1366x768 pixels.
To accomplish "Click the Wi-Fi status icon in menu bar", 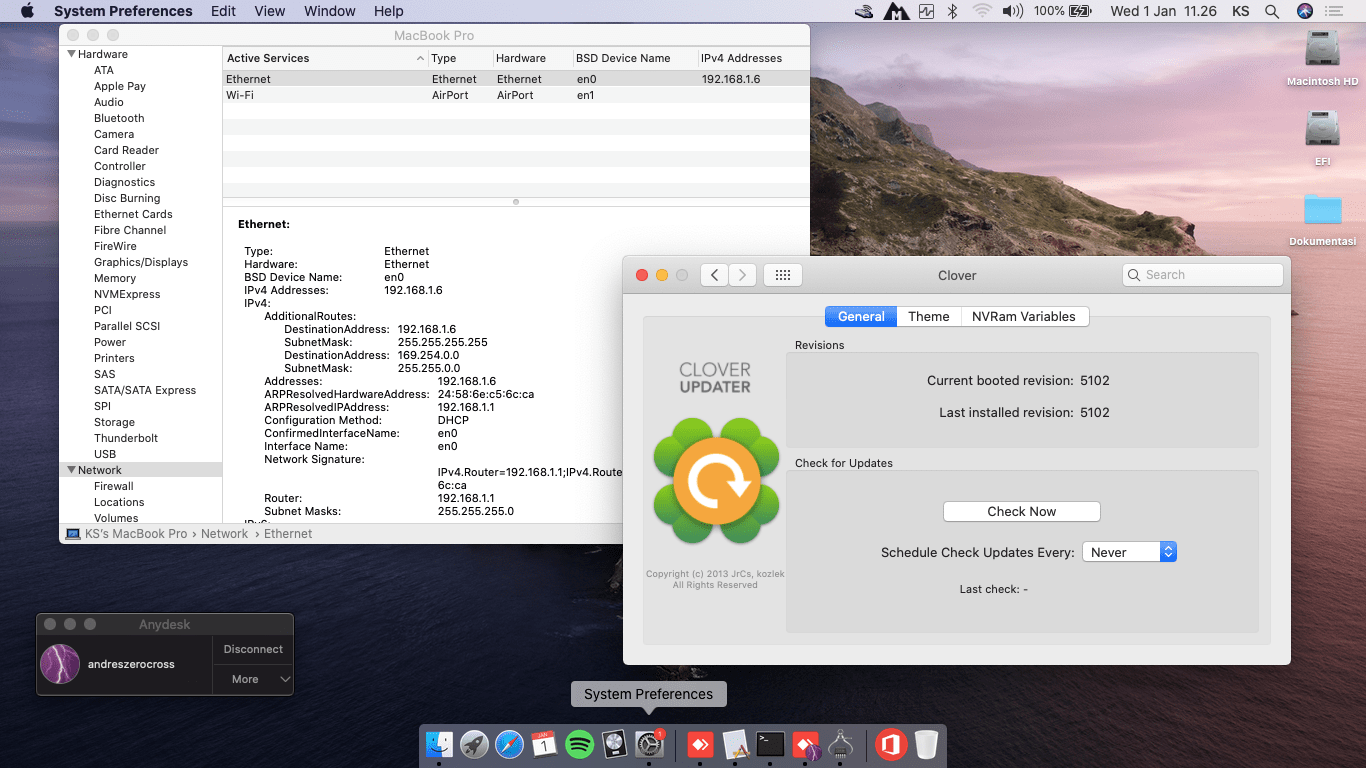I will (x=982, y=11).
